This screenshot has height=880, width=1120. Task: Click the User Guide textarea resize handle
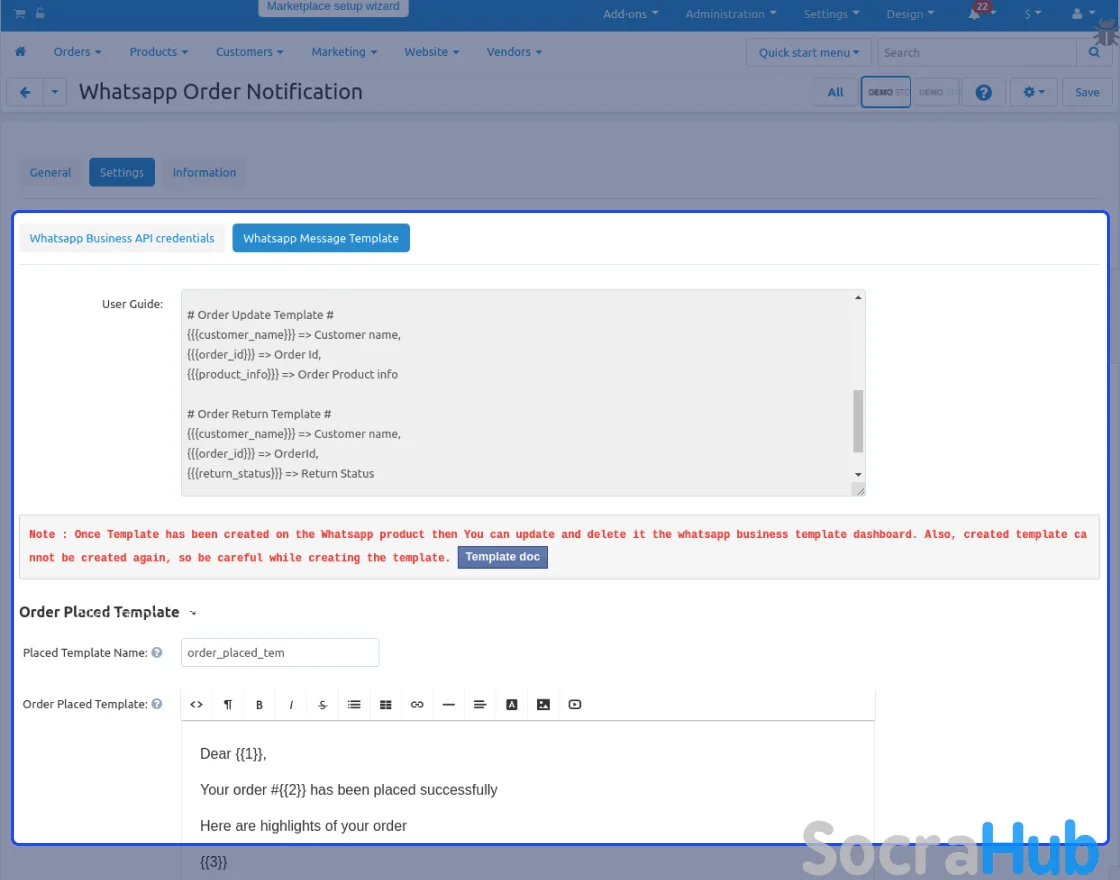pos(860,490)
